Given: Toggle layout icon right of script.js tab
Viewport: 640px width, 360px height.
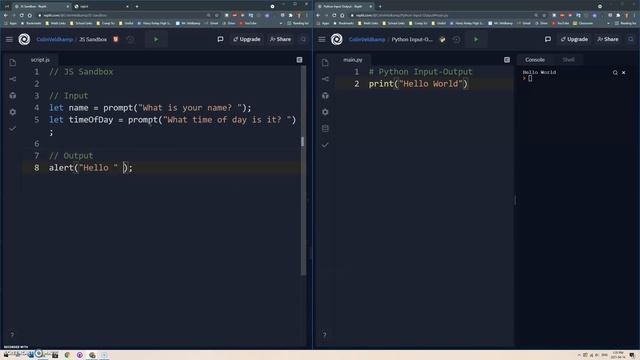Looking at the screenshot, I should pos(299,60).
